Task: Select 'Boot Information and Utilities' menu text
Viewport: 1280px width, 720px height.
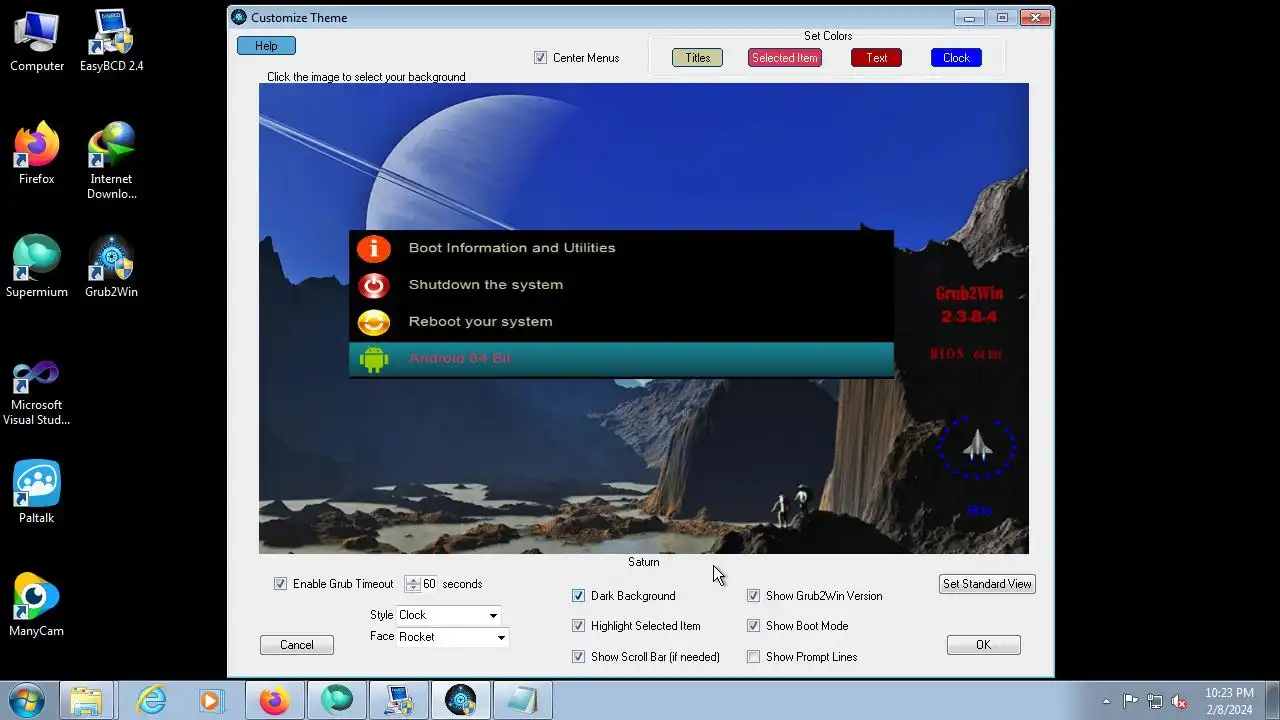Action: click(x=512, y=248)
